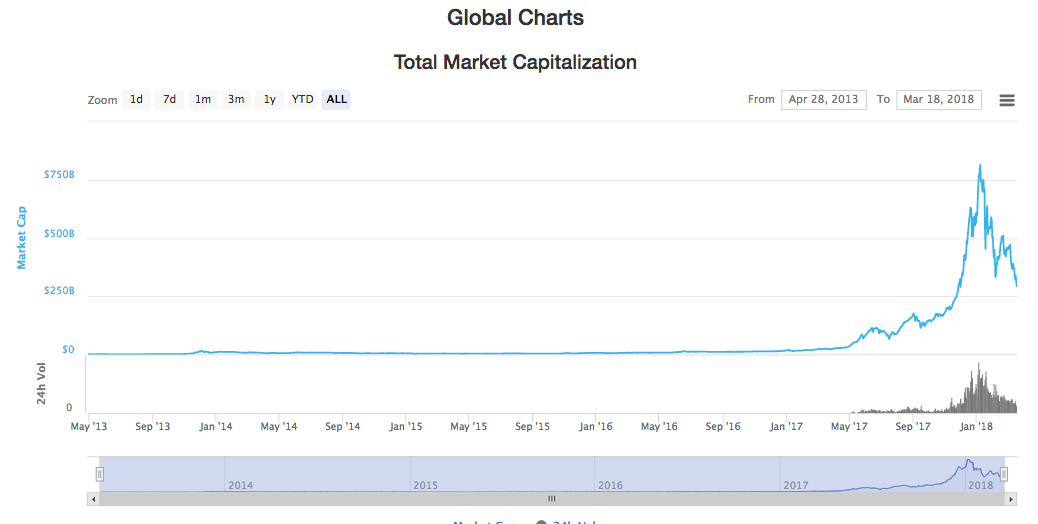Choose the 3m zoom range

[236, 99]
